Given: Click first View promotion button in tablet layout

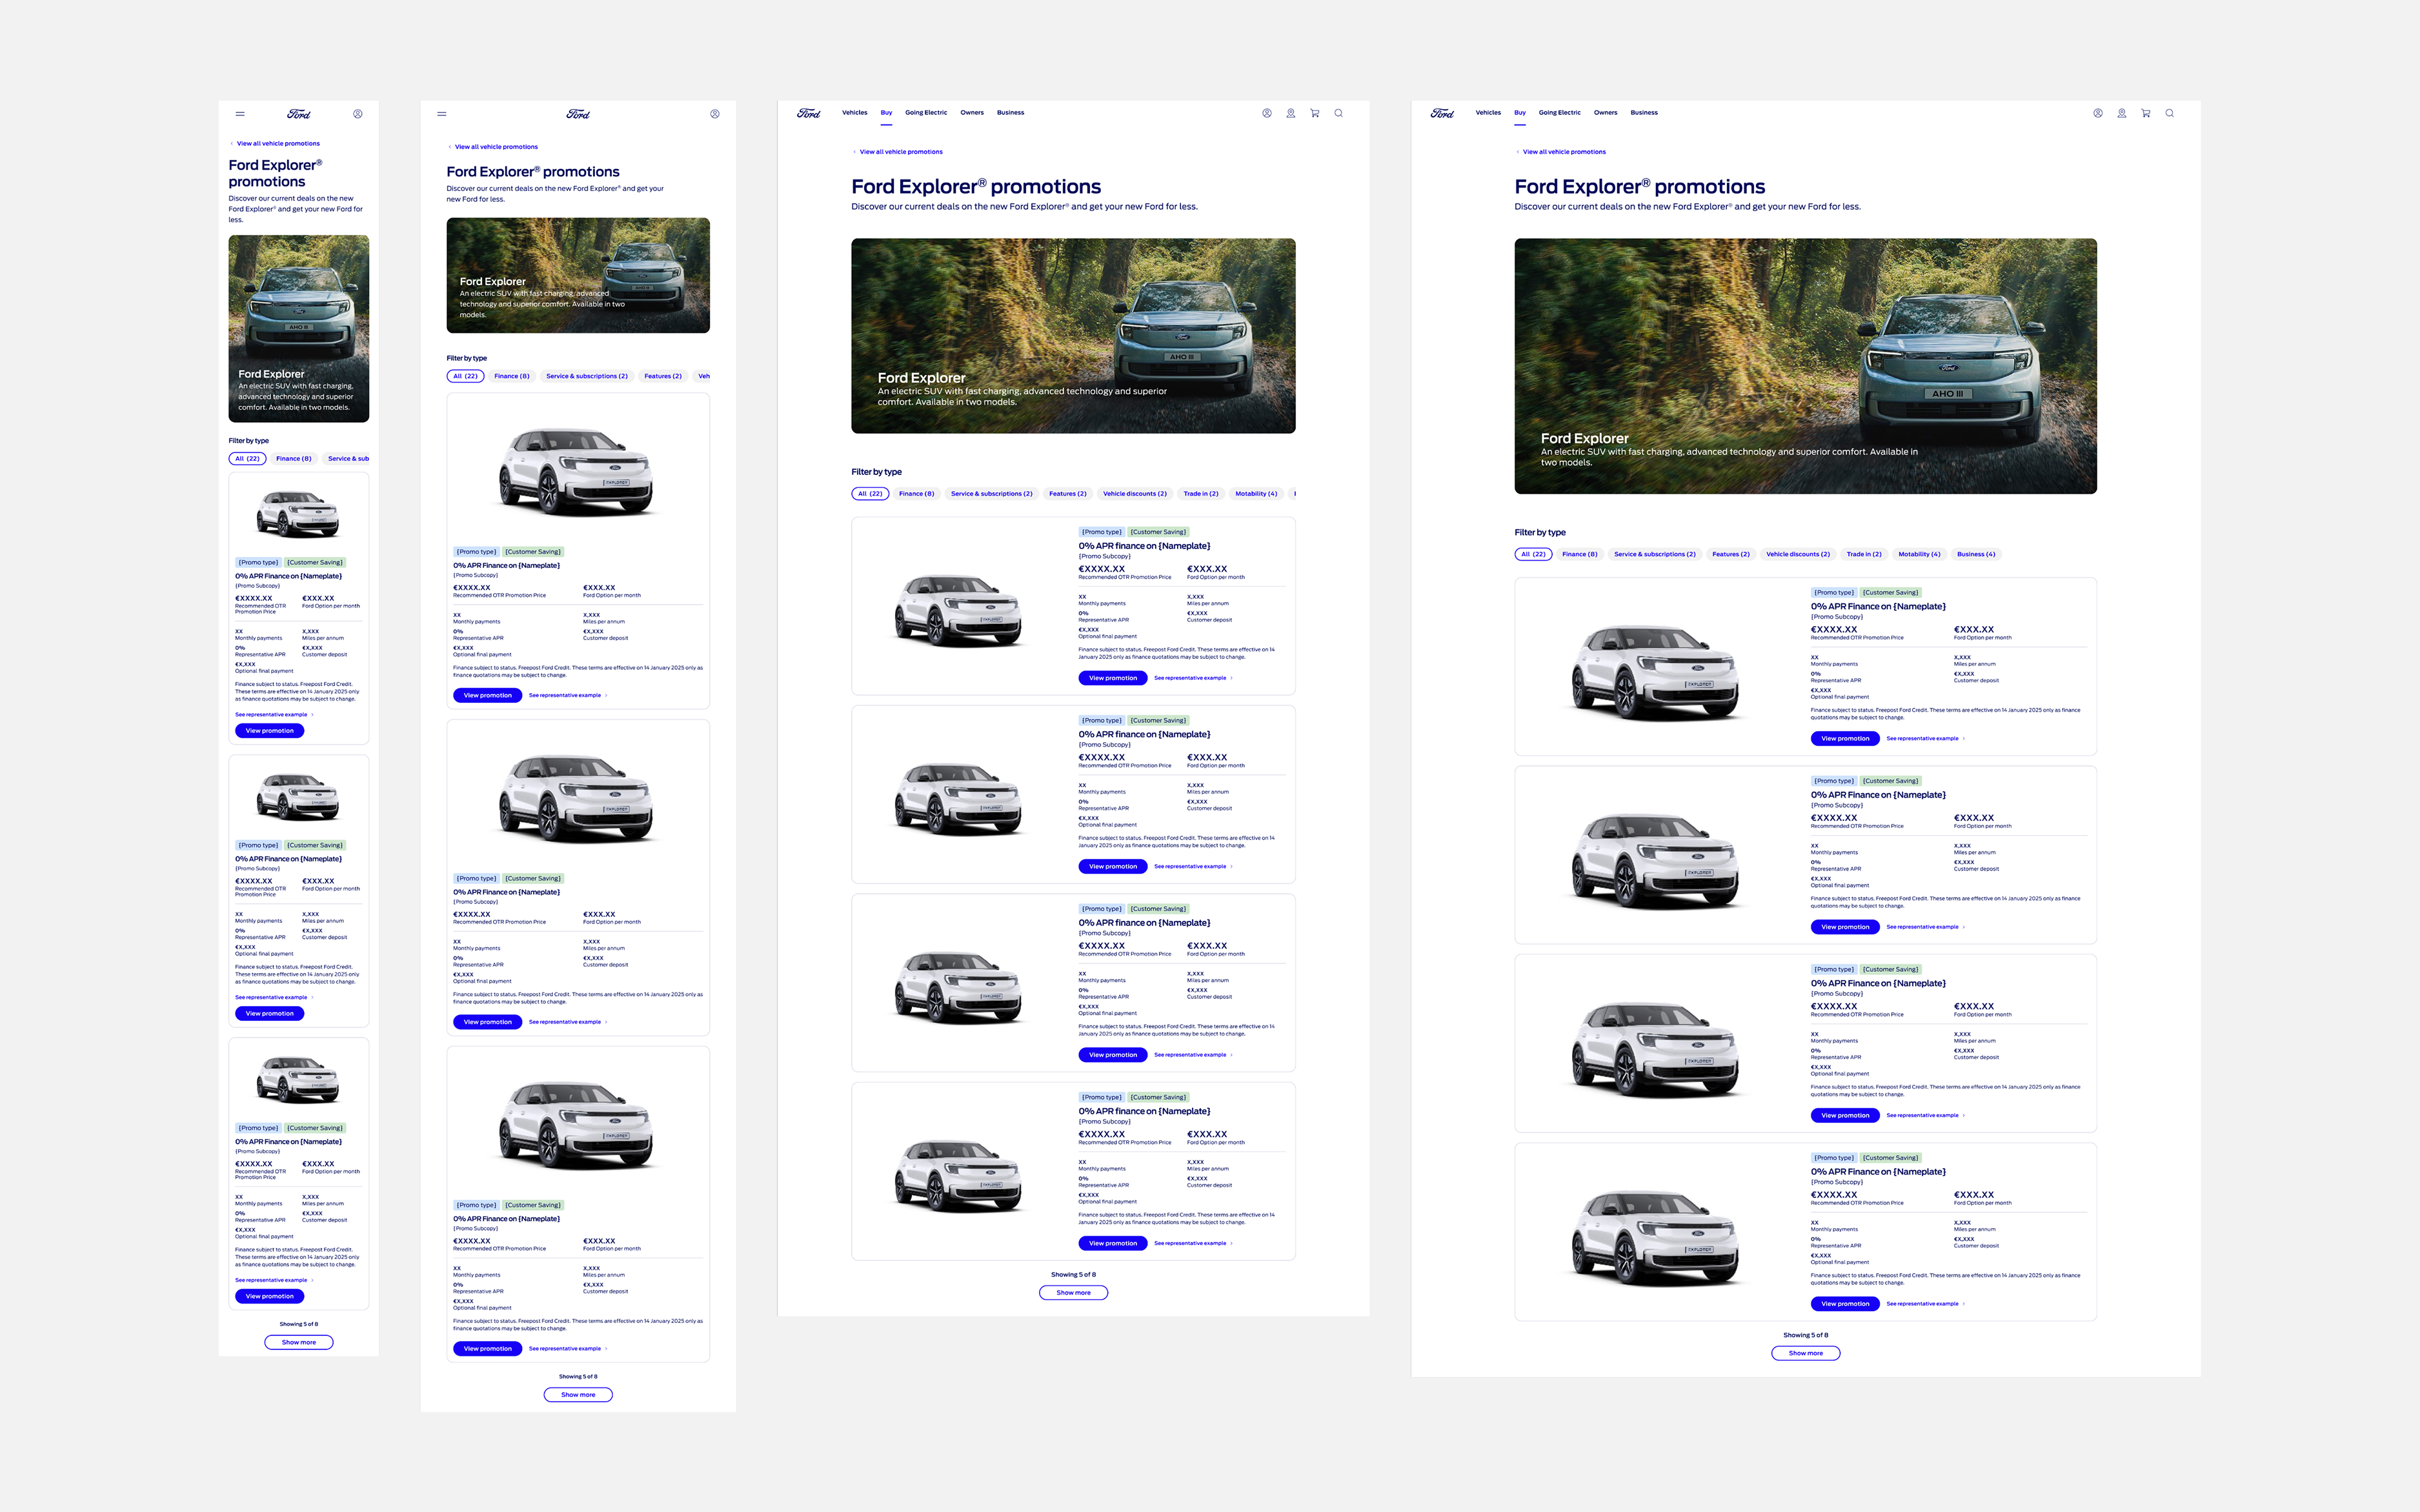Looking at the screenshot, I should (487, 695).
